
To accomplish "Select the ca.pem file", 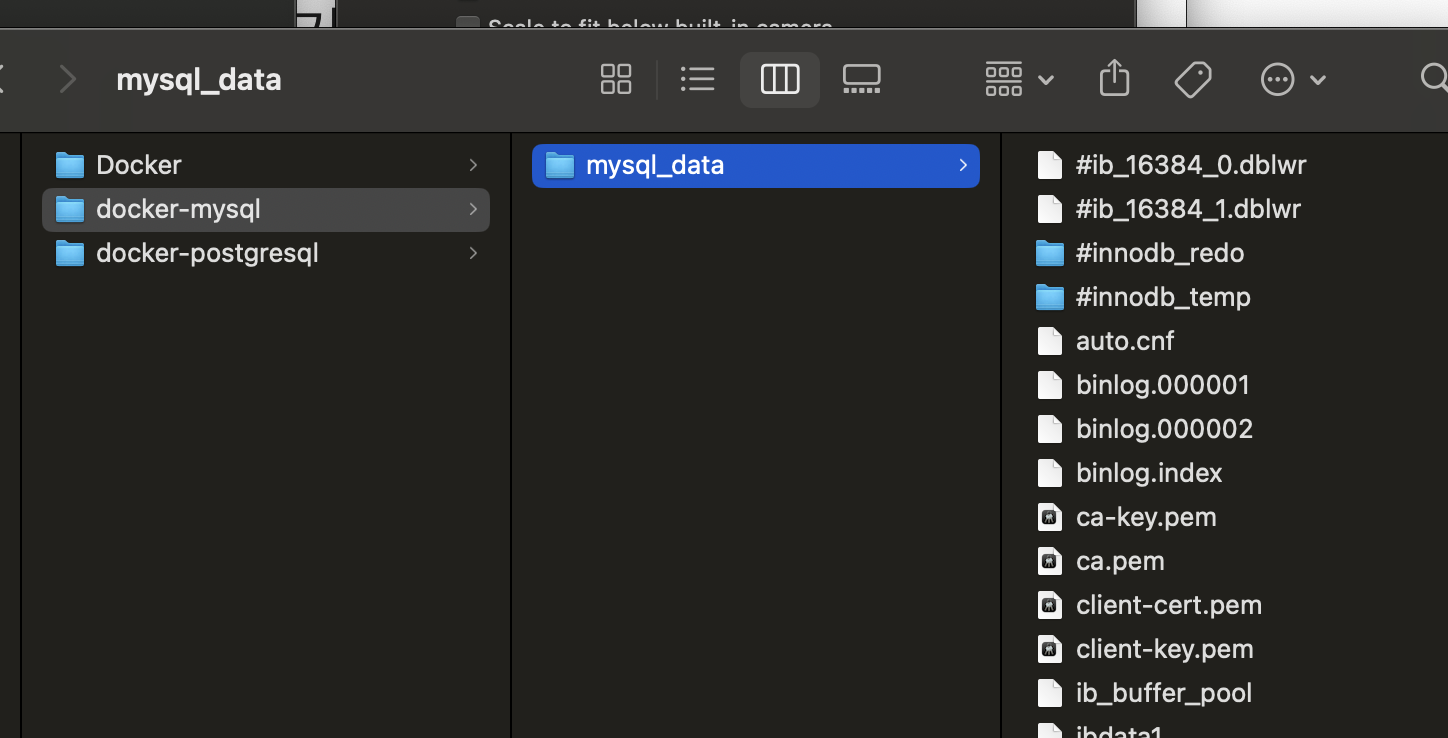I will click(1120, 561).
